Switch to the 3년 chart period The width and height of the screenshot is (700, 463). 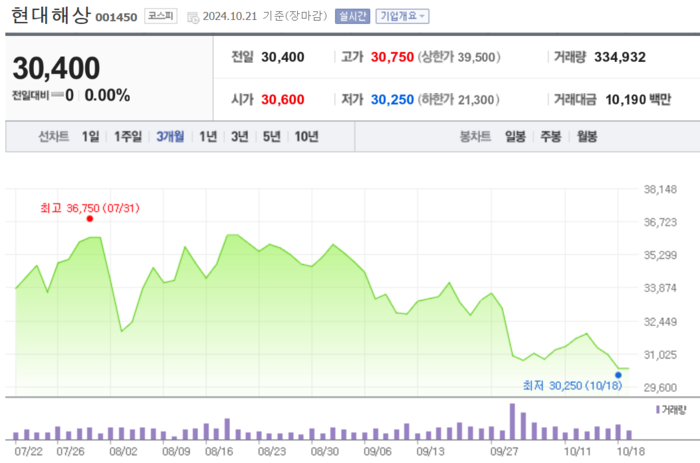coord(239,137)
